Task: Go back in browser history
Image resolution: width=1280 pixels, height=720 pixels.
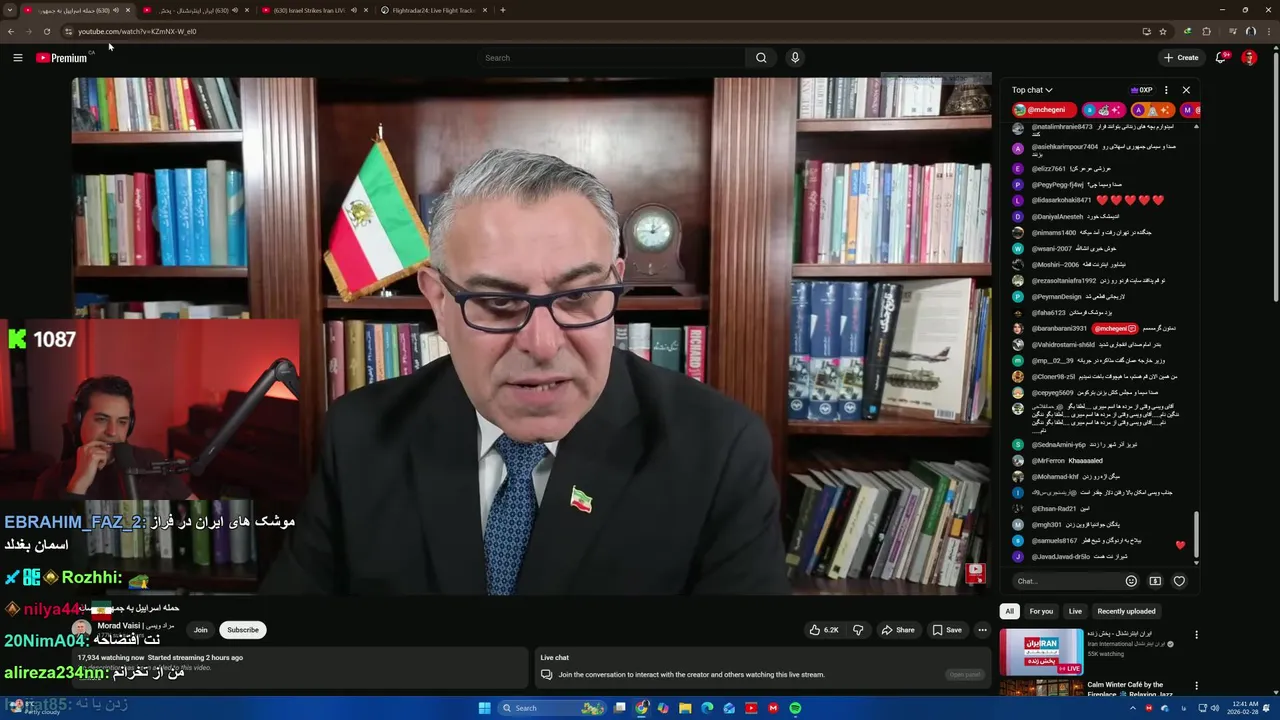Action: click(11, 31)
